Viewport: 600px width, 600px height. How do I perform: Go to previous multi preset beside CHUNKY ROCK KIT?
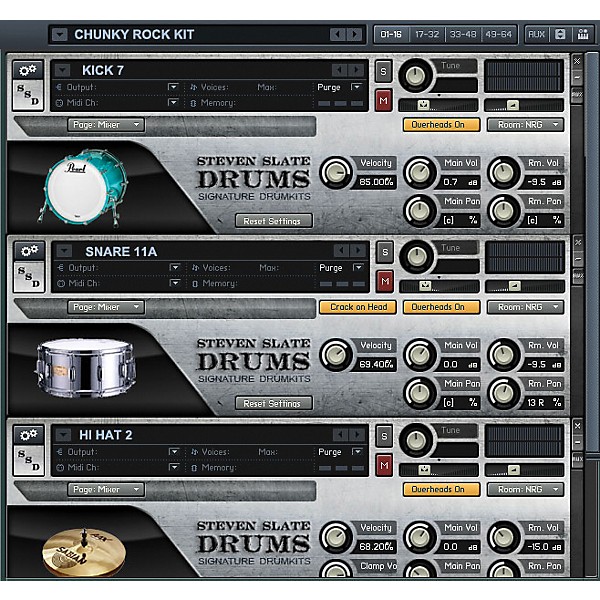[x=338, y=34]
